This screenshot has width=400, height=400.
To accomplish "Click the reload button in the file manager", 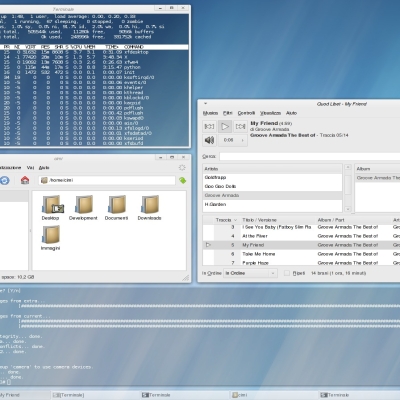I will [x=4, y=180].
